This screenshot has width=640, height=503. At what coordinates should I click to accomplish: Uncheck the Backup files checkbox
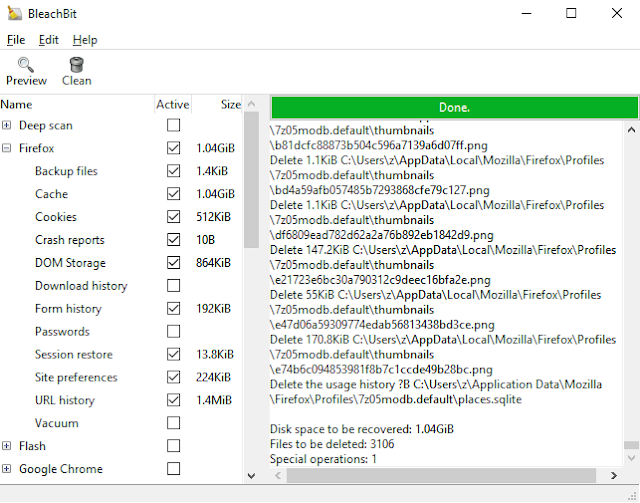click(173, 171)
